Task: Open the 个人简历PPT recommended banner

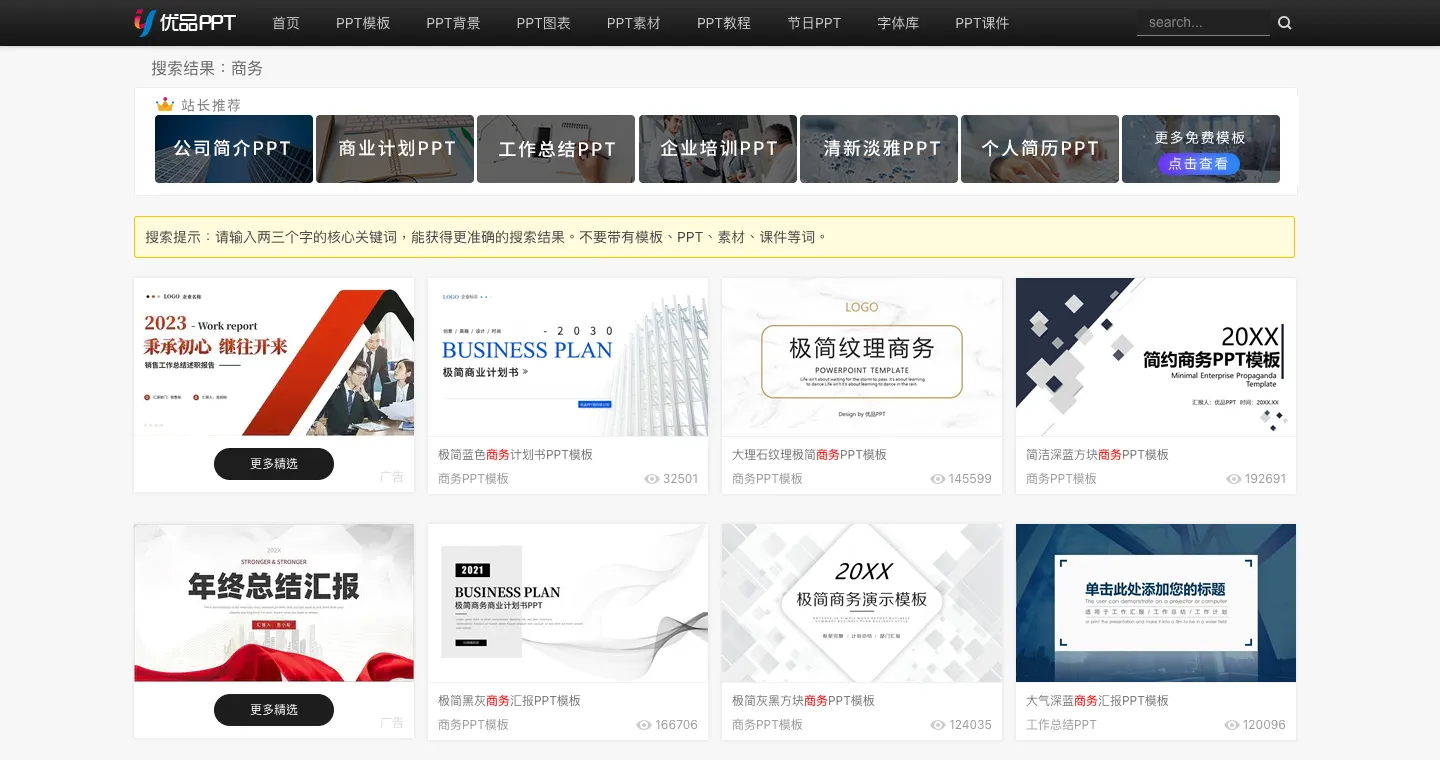Action: click(x=1040, y=149)
